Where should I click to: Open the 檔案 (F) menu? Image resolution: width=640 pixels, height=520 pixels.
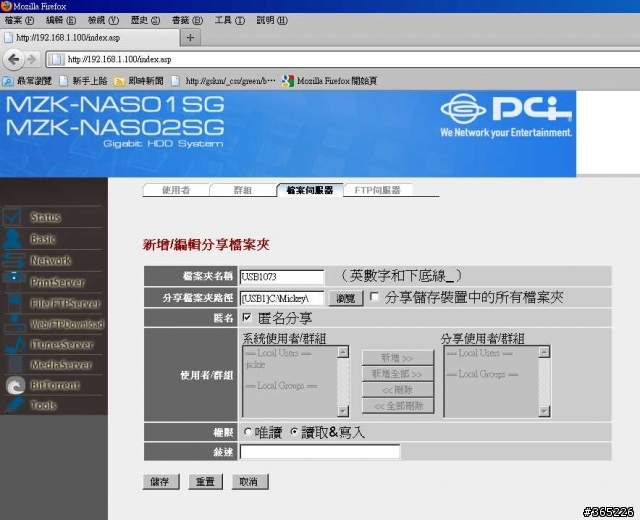click(x=19, y=20)
